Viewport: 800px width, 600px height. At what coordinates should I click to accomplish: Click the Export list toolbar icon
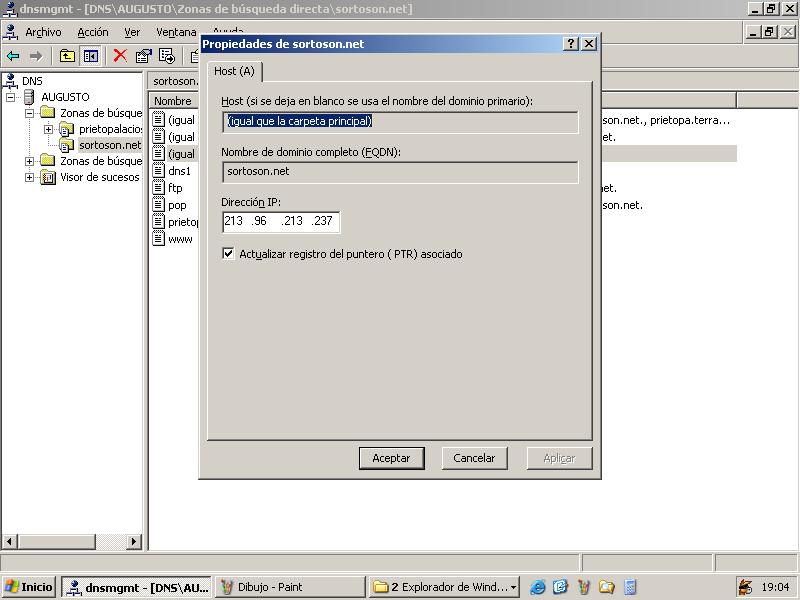(x=167, y=56)
